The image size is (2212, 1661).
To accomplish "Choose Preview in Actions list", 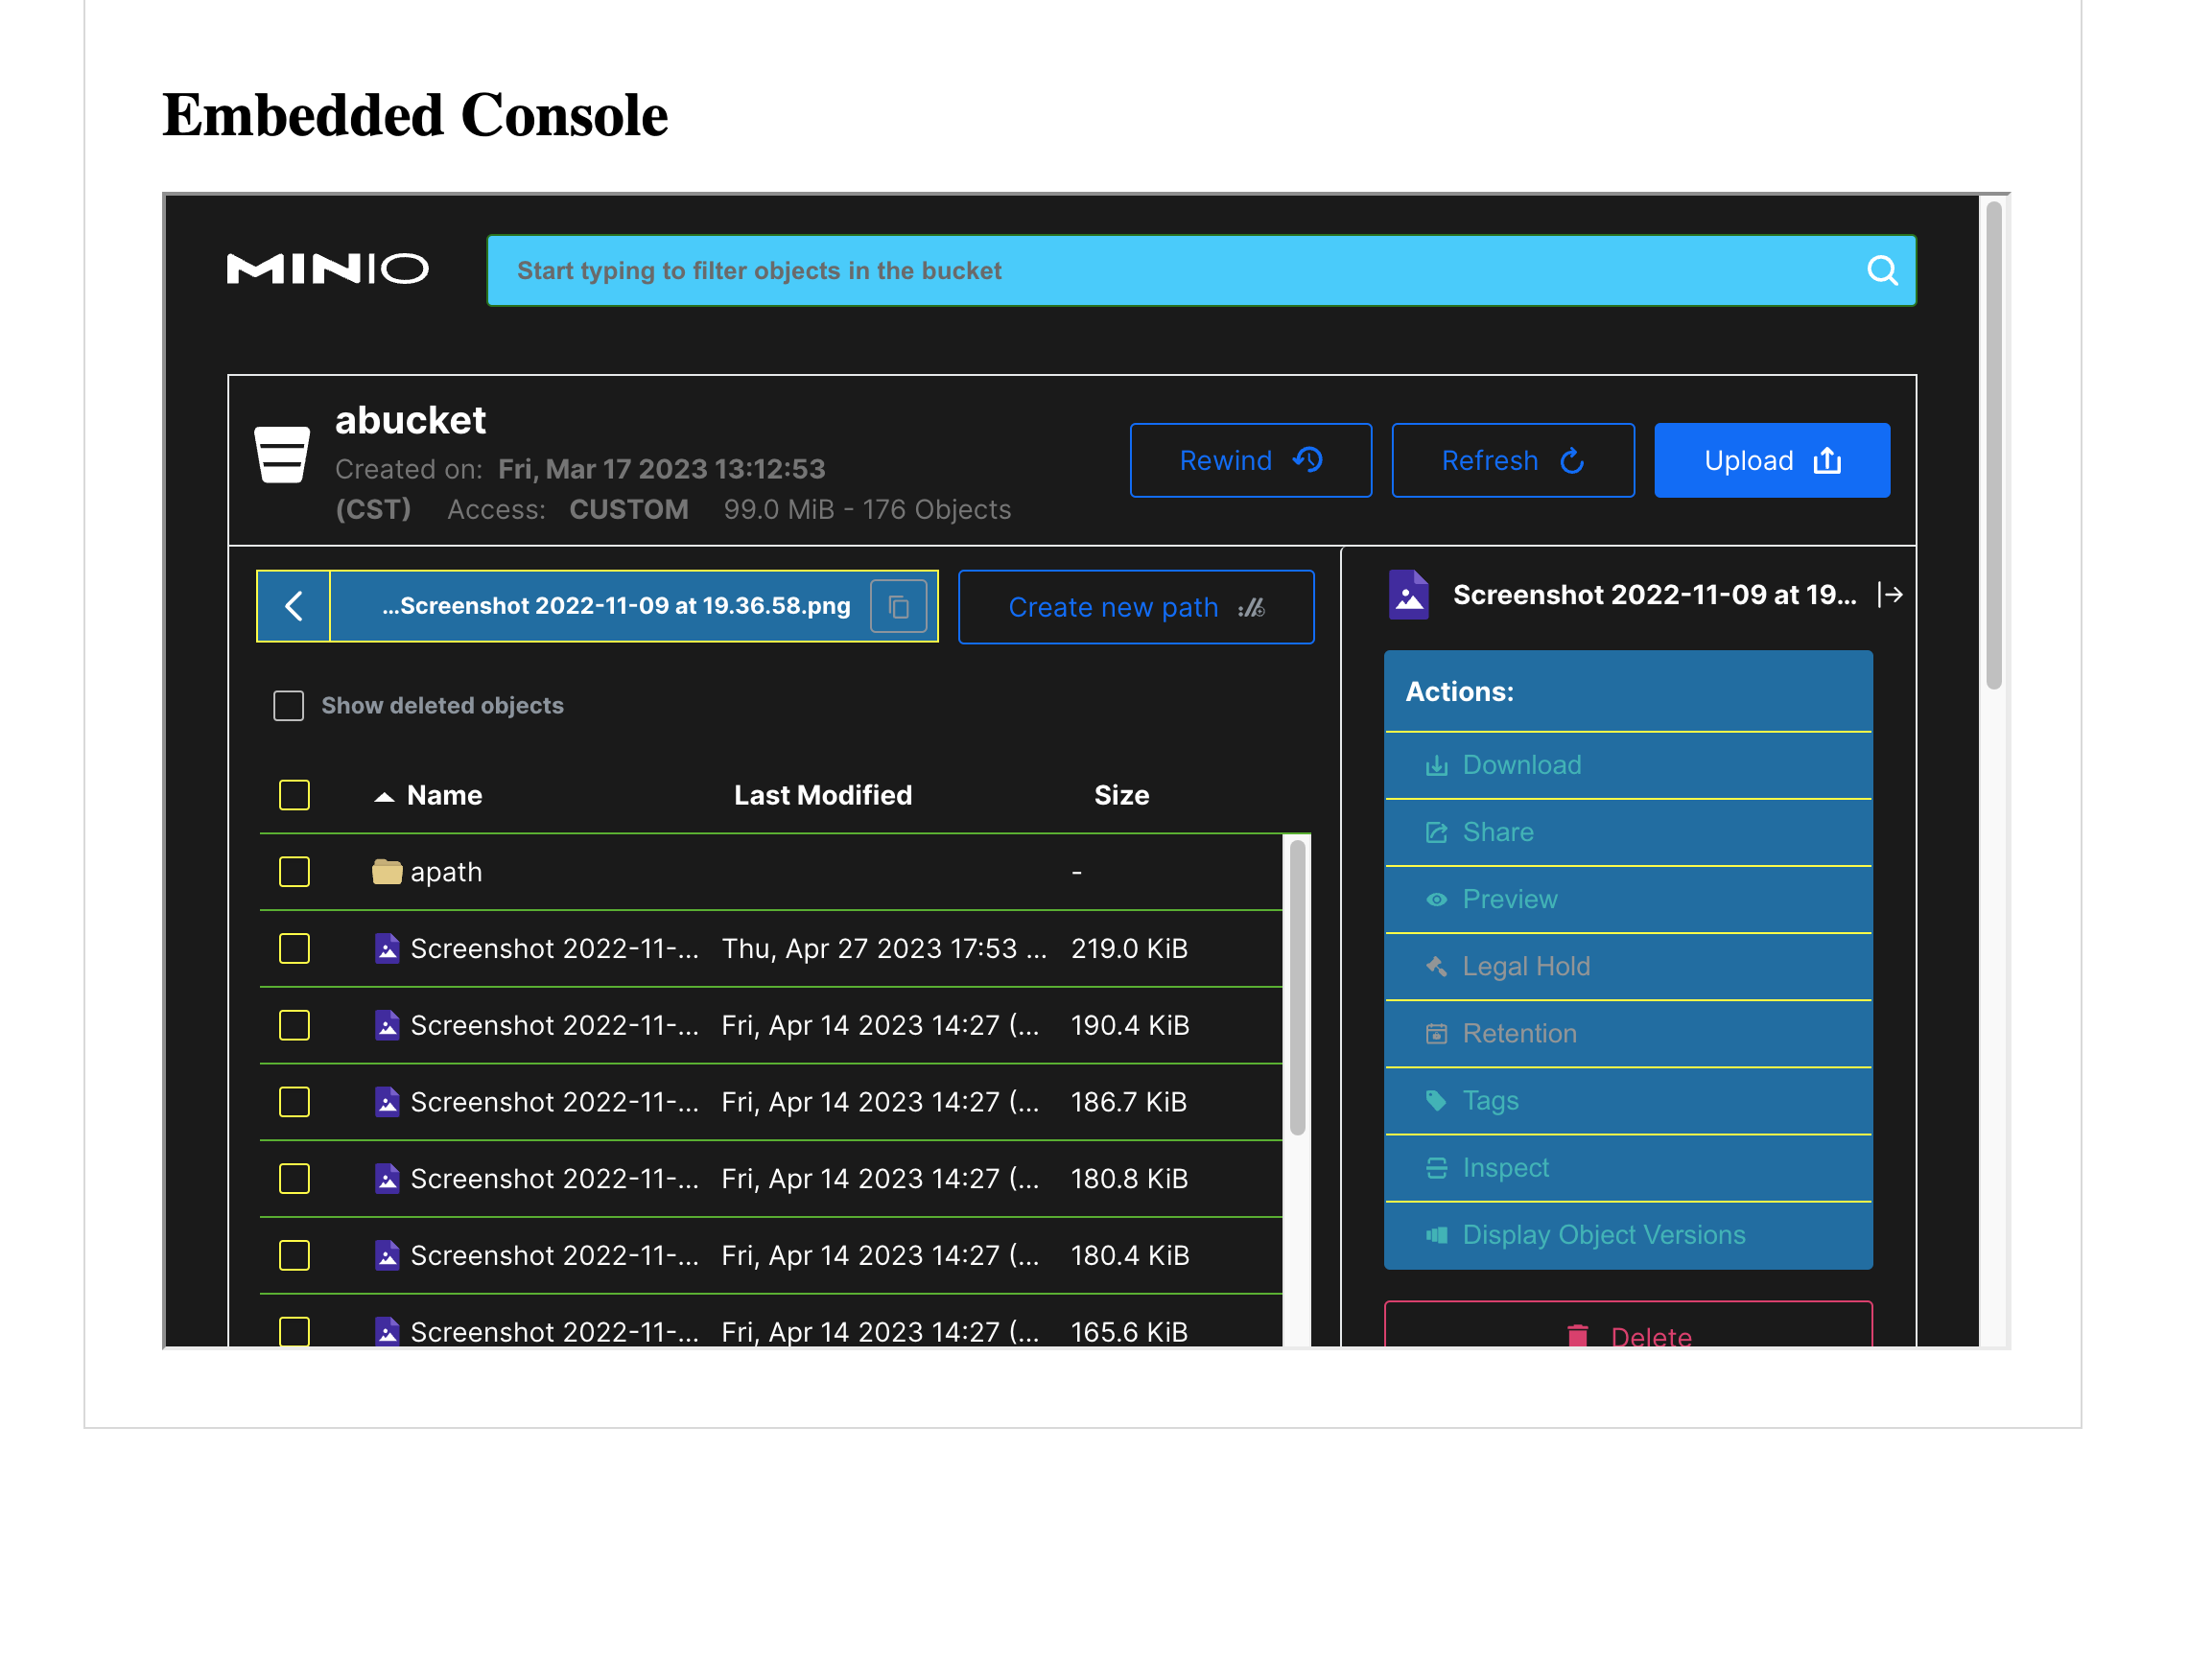I will tap(1628, 899).
